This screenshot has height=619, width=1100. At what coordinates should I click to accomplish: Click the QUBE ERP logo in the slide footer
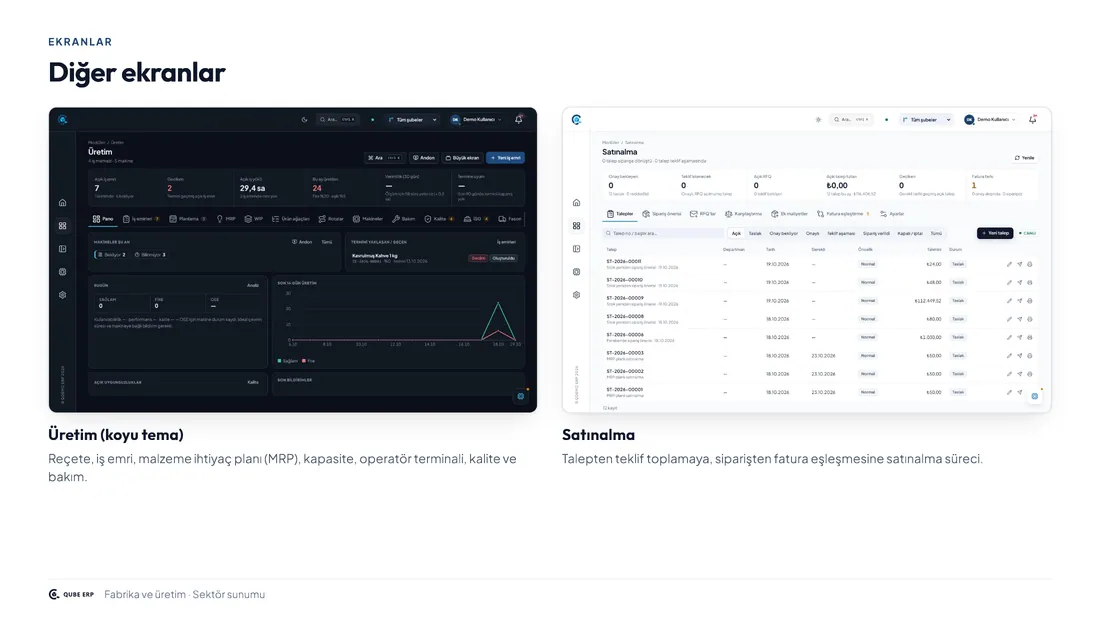pos(72,594)
